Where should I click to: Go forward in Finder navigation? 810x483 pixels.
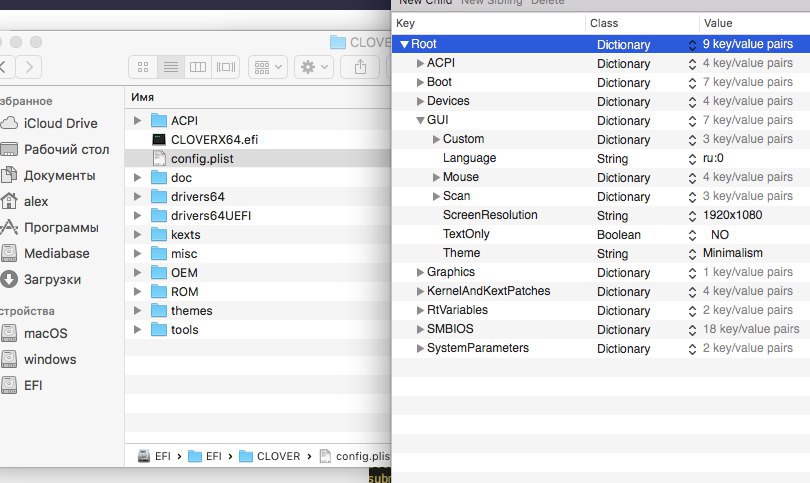(x=29, y=67)
